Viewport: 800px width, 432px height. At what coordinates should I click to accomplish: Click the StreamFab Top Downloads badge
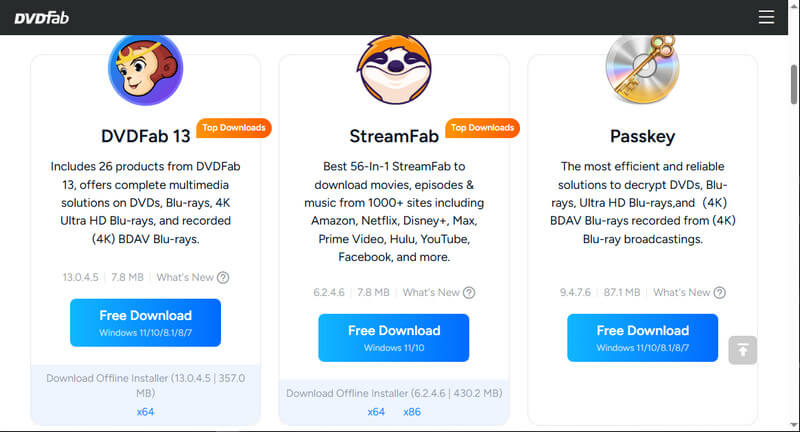(x=482, y=128)
